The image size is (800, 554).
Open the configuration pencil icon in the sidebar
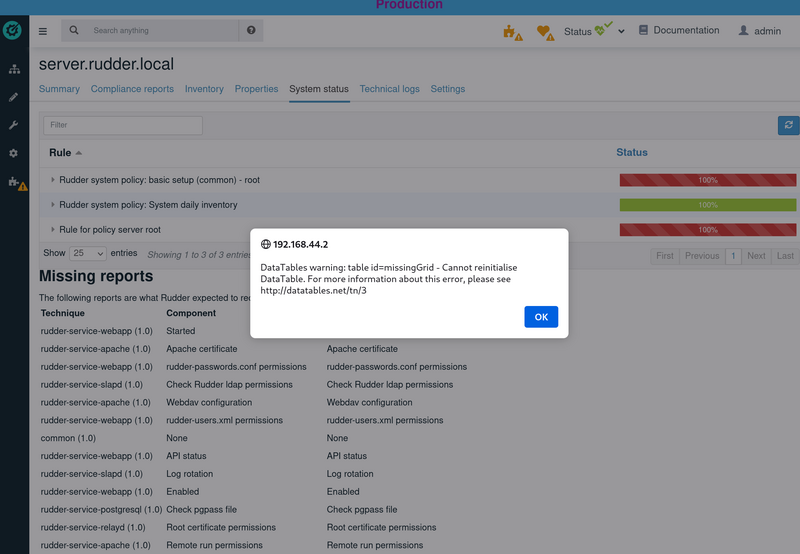tap(14, 97)
